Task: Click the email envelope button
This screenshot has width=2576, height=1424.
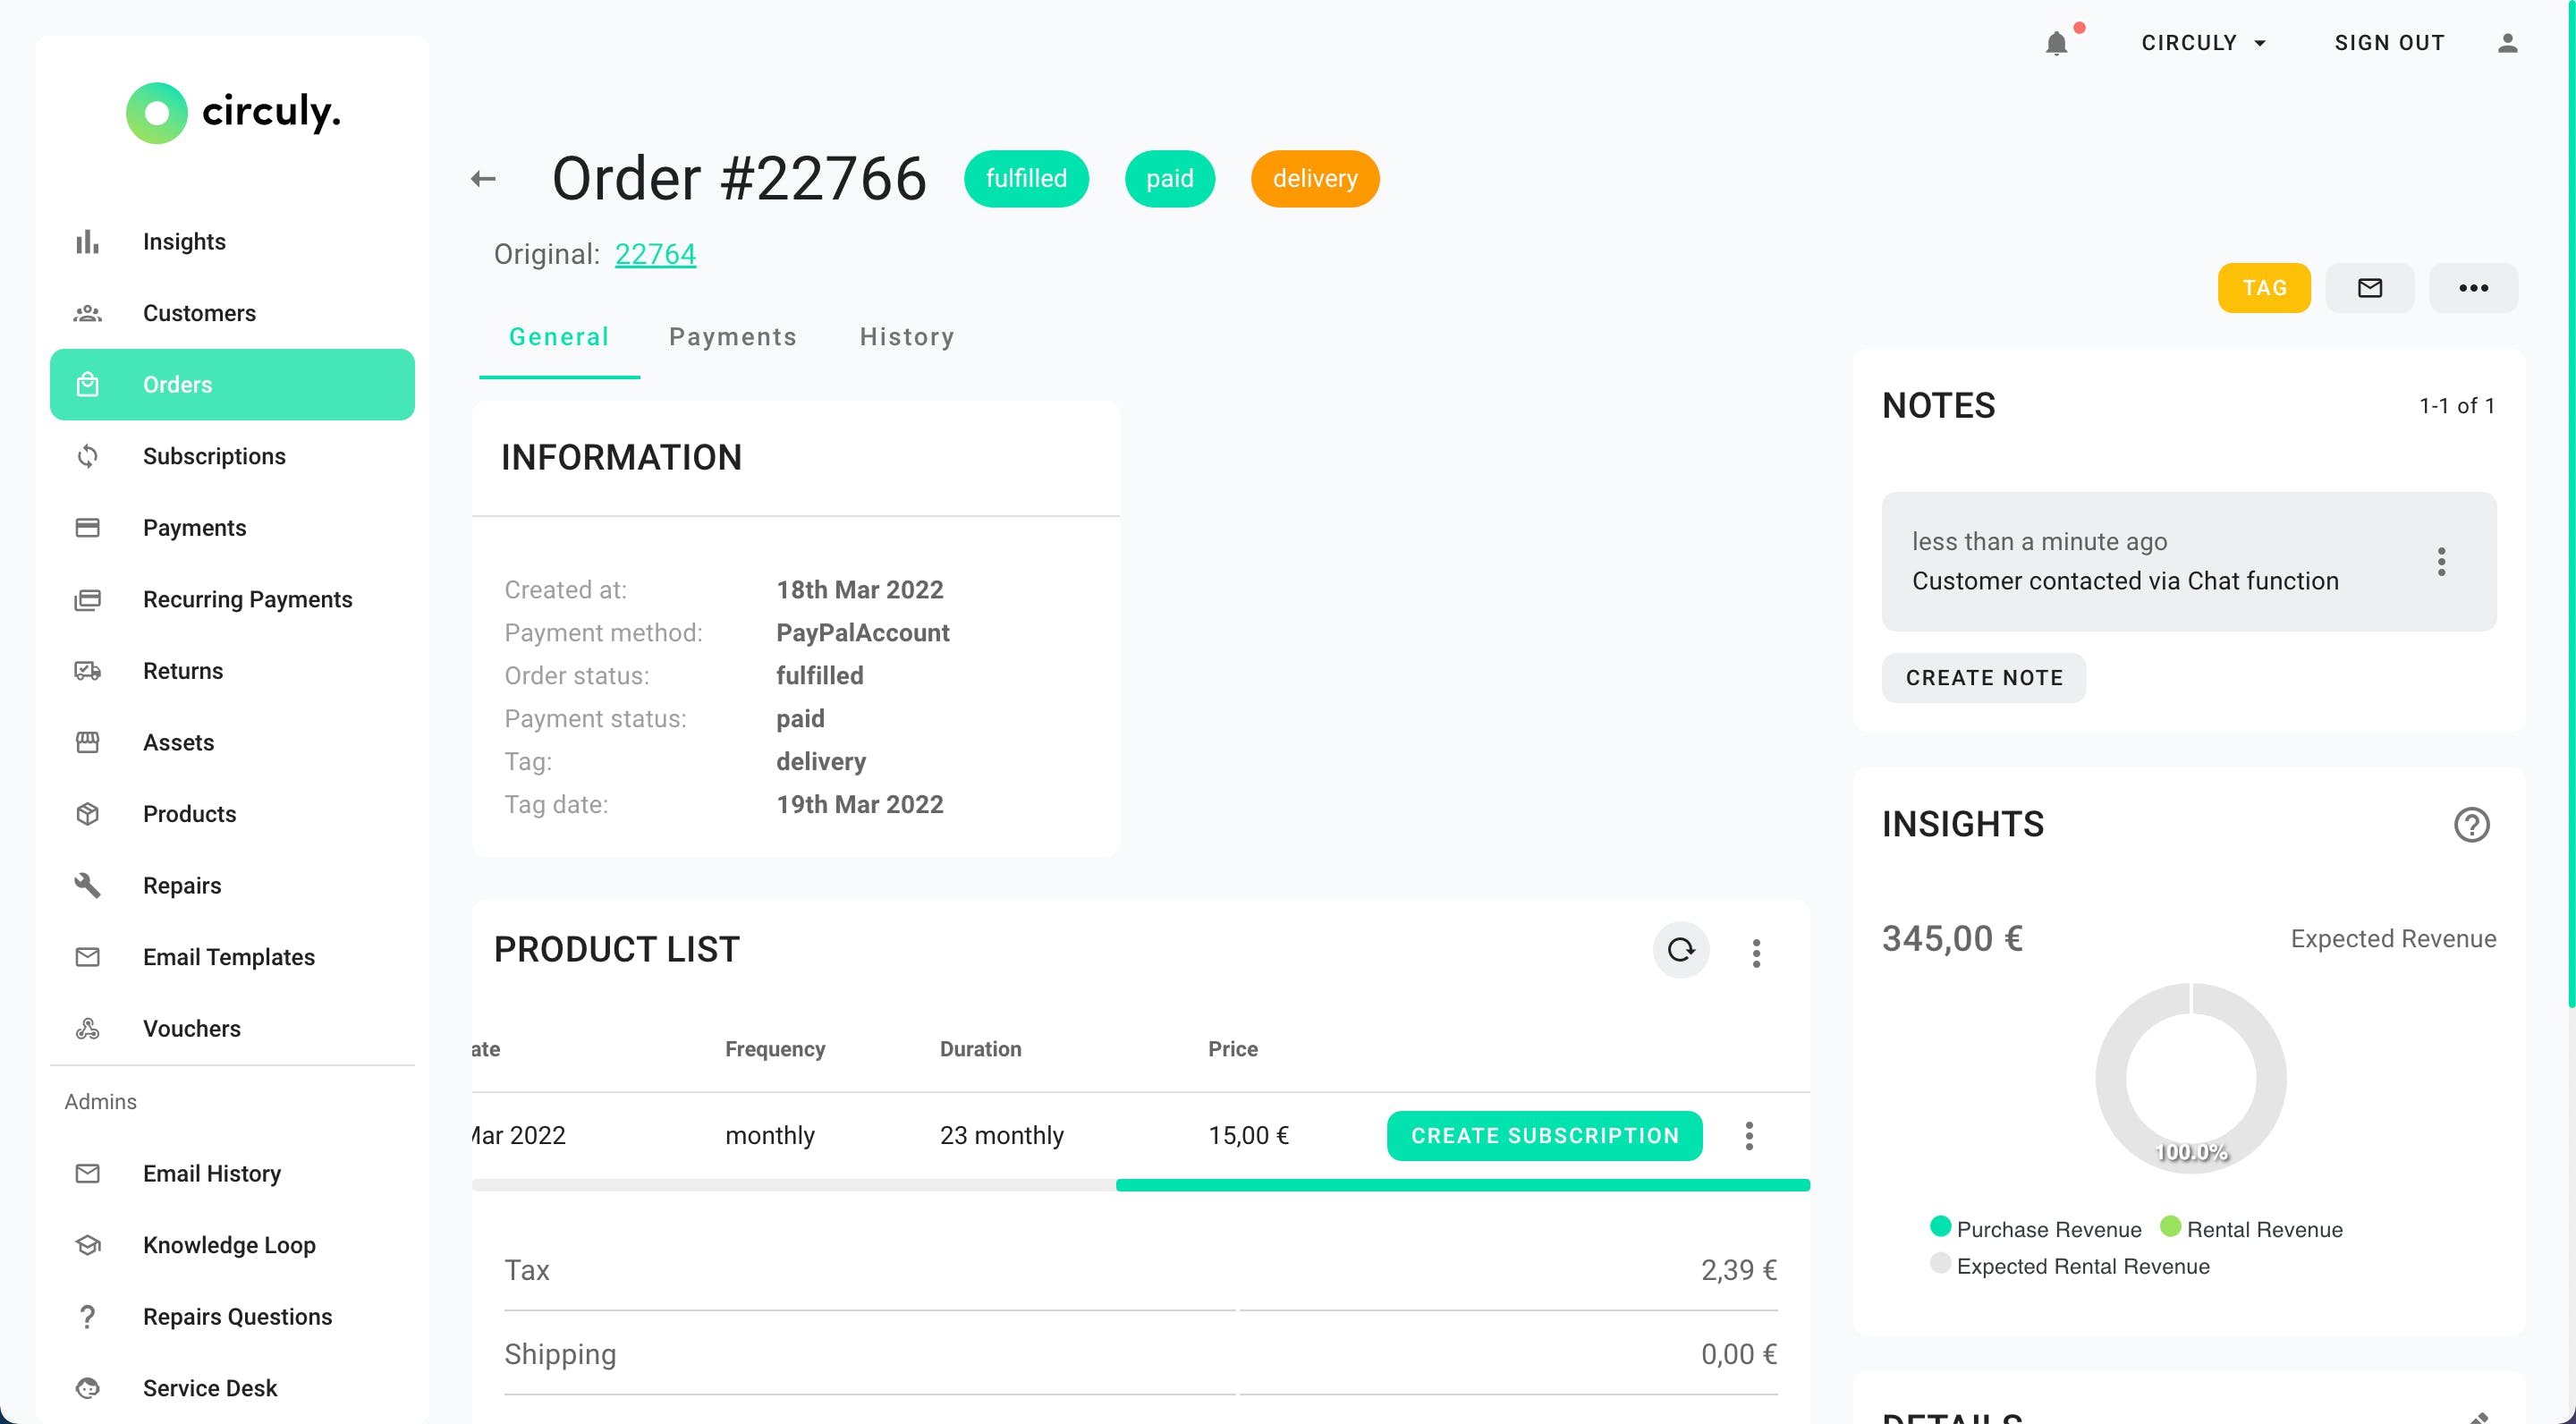Action: (x=2369, y=288)
